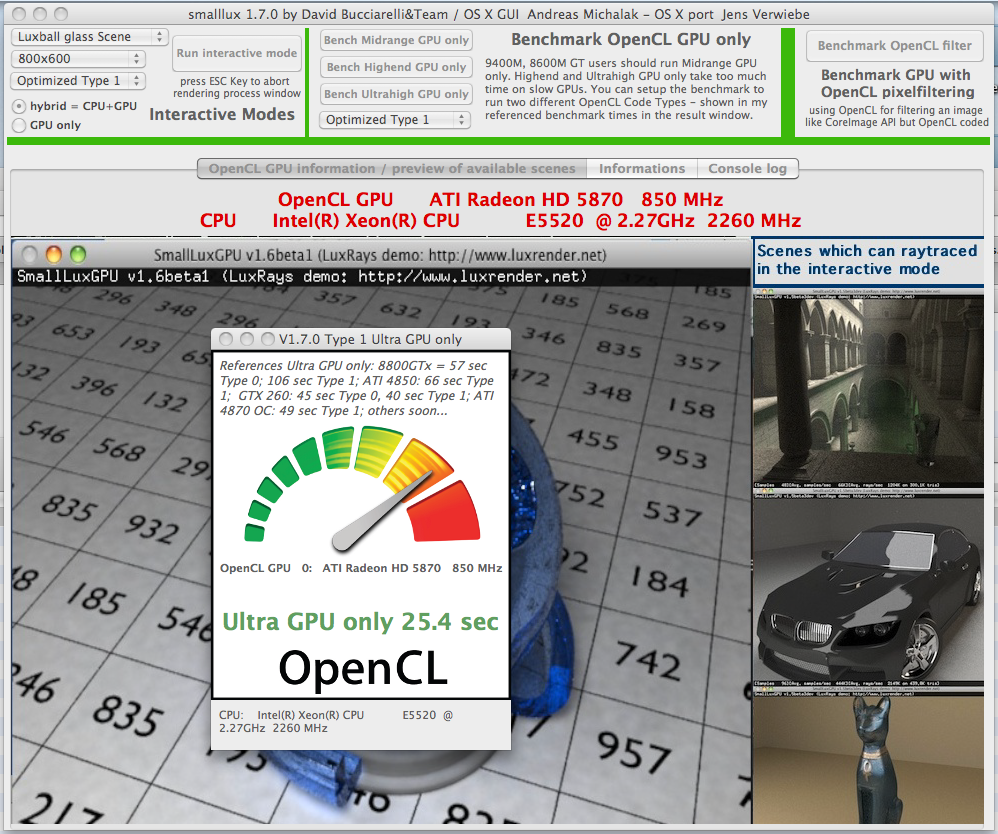Click the large OpenCL logo text
The height and width of the screenshot is (834, 998).
pyautogui.click(x=363, y=668)
